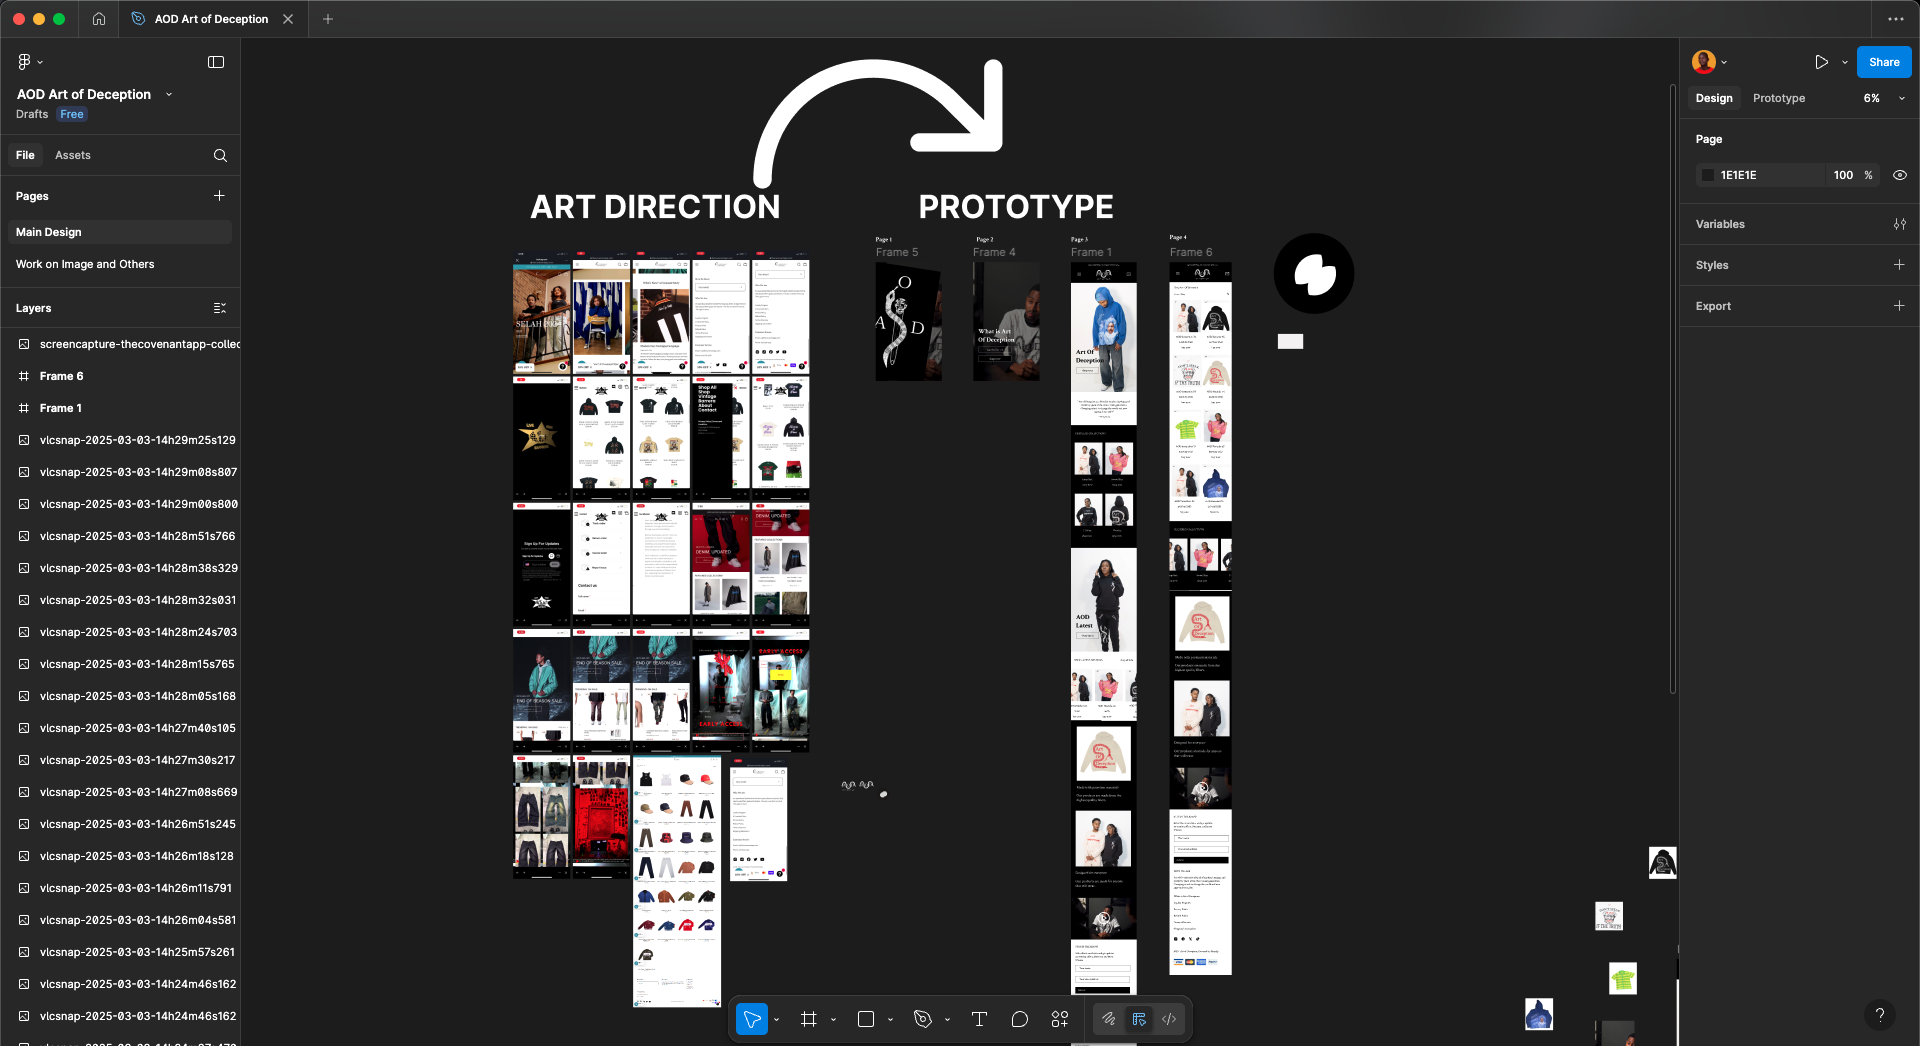The height and width of the screenshot is (1046, 1920).
Task: Select the Text tool
Action: (979, 1019)
